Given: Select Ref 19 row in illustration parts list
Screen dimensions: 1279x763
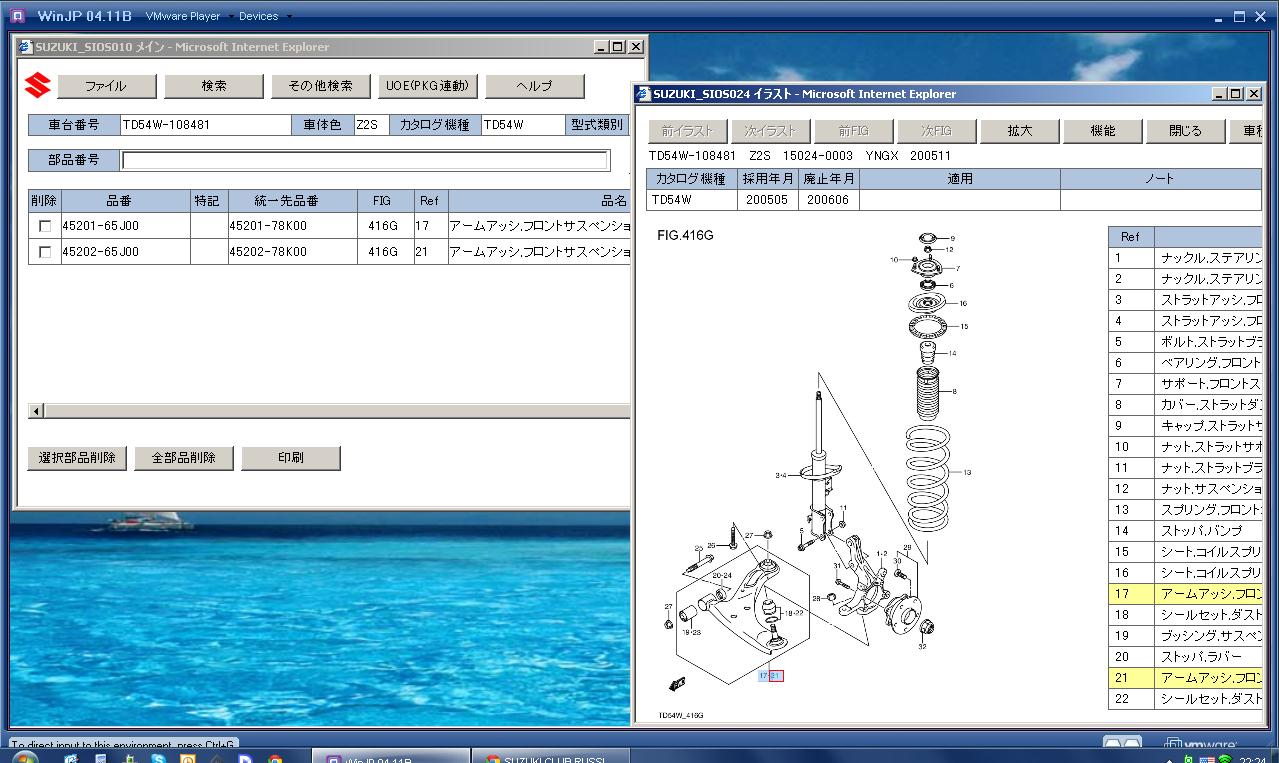Looking at the screenshot, I should click(x=1185, y=636).
